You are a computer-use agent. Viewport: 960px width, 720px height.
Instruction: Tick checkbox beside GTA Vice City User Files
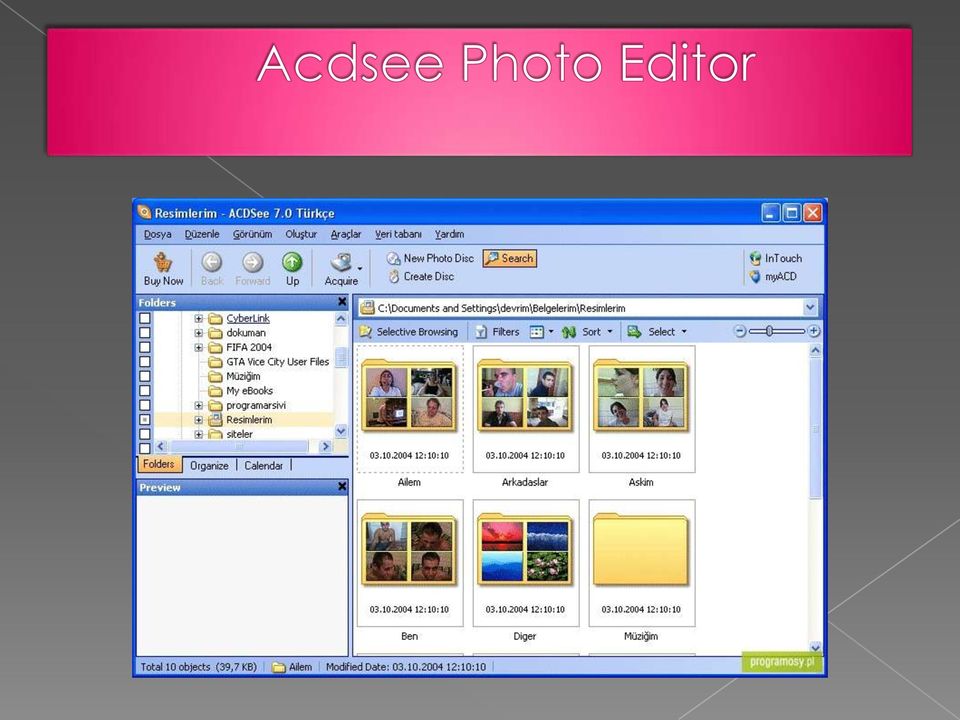tap(144, 362)
